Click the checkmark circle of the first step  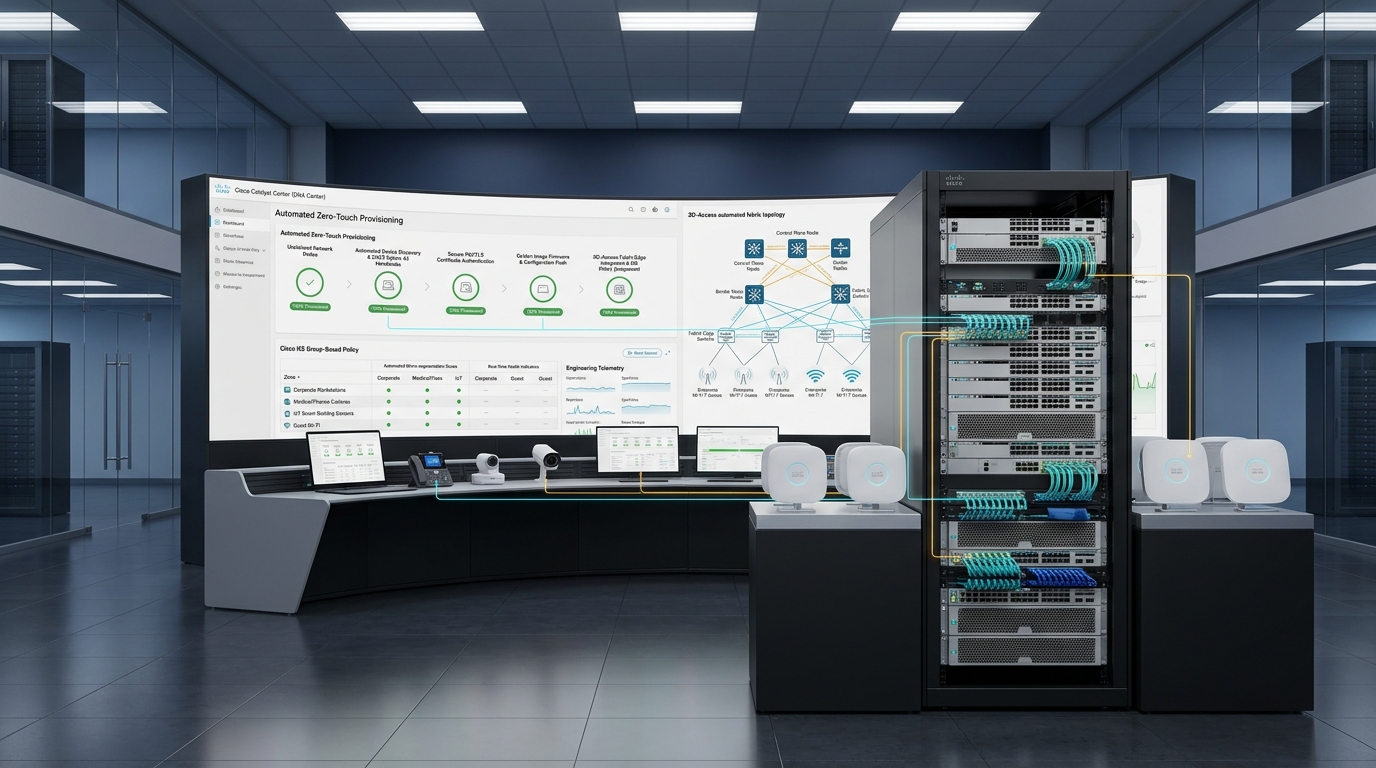[310, 283]
